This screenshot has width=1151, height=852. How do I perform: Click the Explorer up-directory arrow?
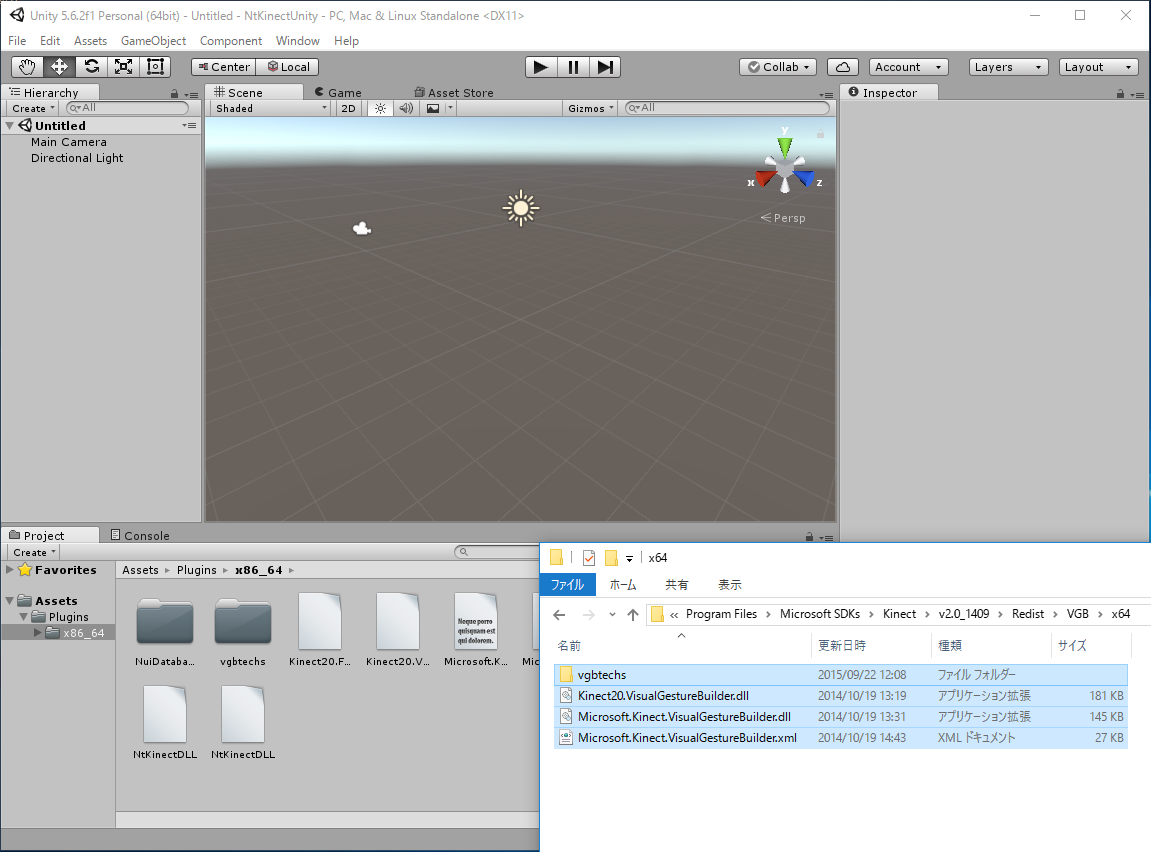tap(632, 614)
